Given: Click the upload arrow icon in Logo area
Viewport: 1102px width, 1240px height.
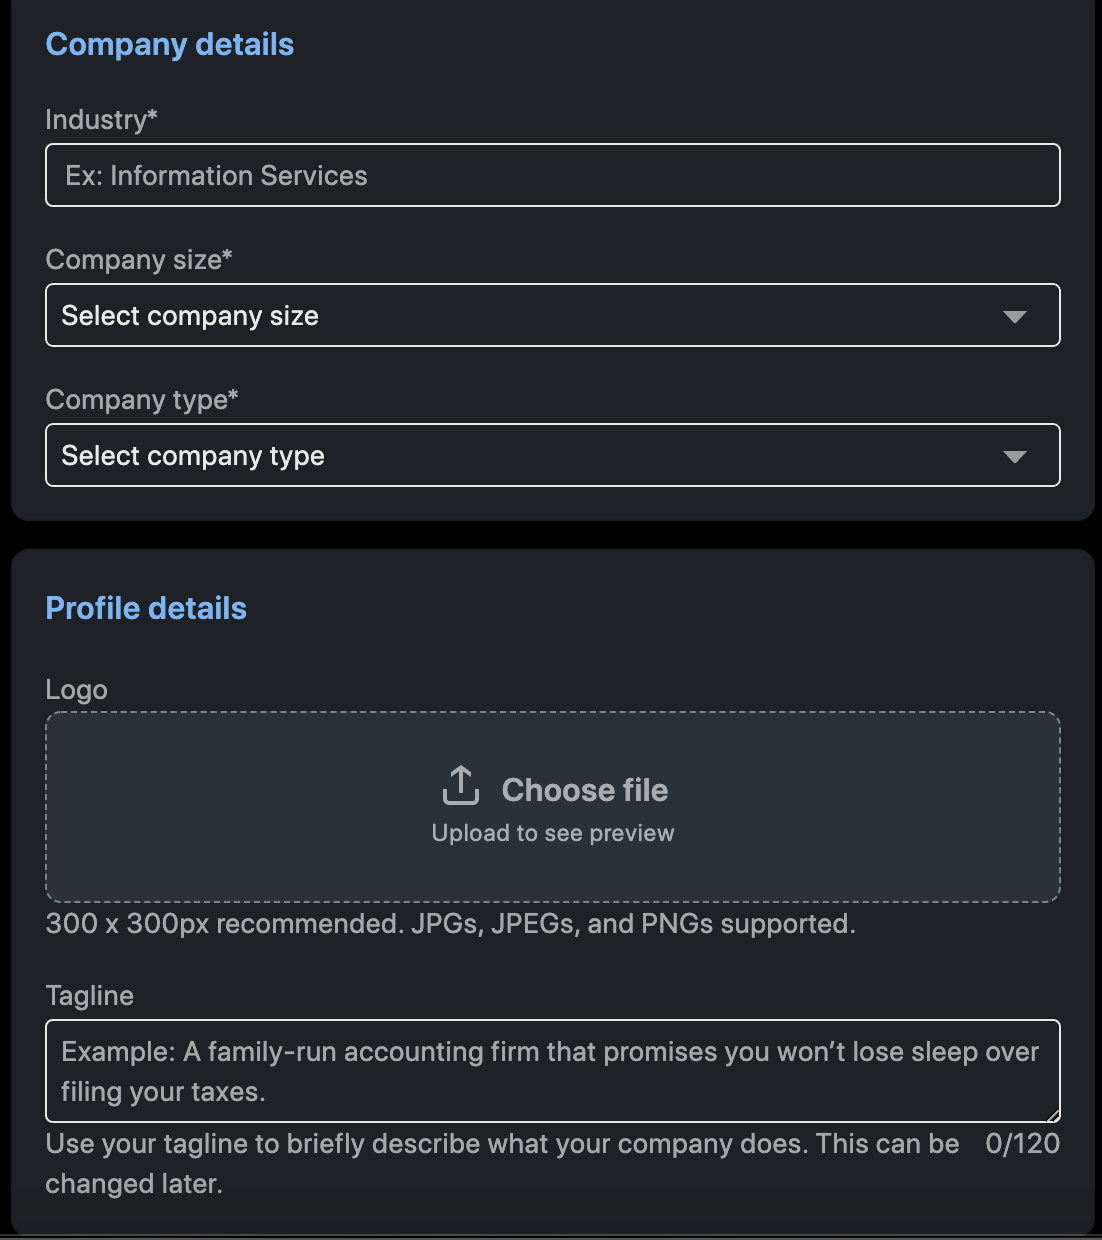Looking at the screenshot, I should pos(460,786).
